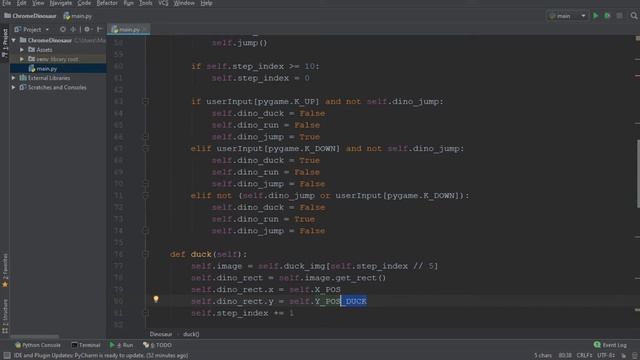
Task: Click the yellow lightbulb intention icon
Action: coord(156,299)
